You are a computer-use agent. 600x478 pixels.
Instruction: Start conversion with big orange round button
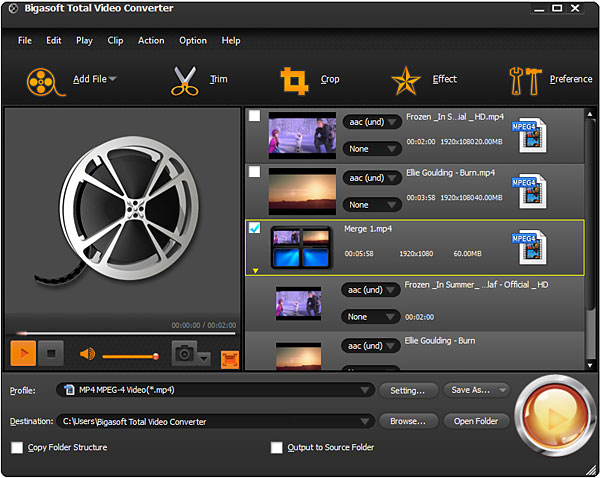pyautogui.click(x=554, y=416)
